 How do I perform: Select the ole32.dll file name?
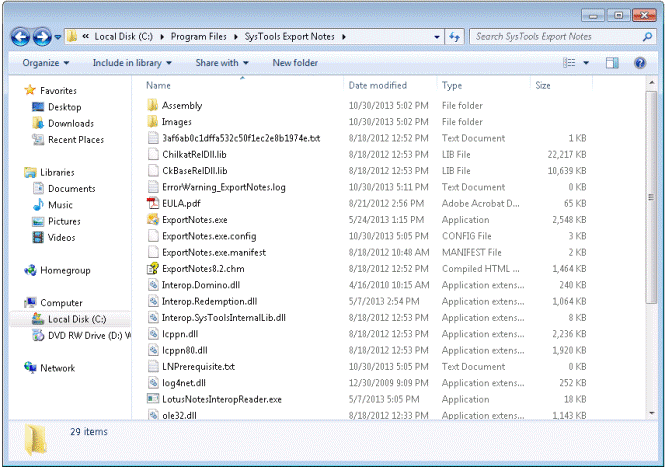click(x=179, y=415)
